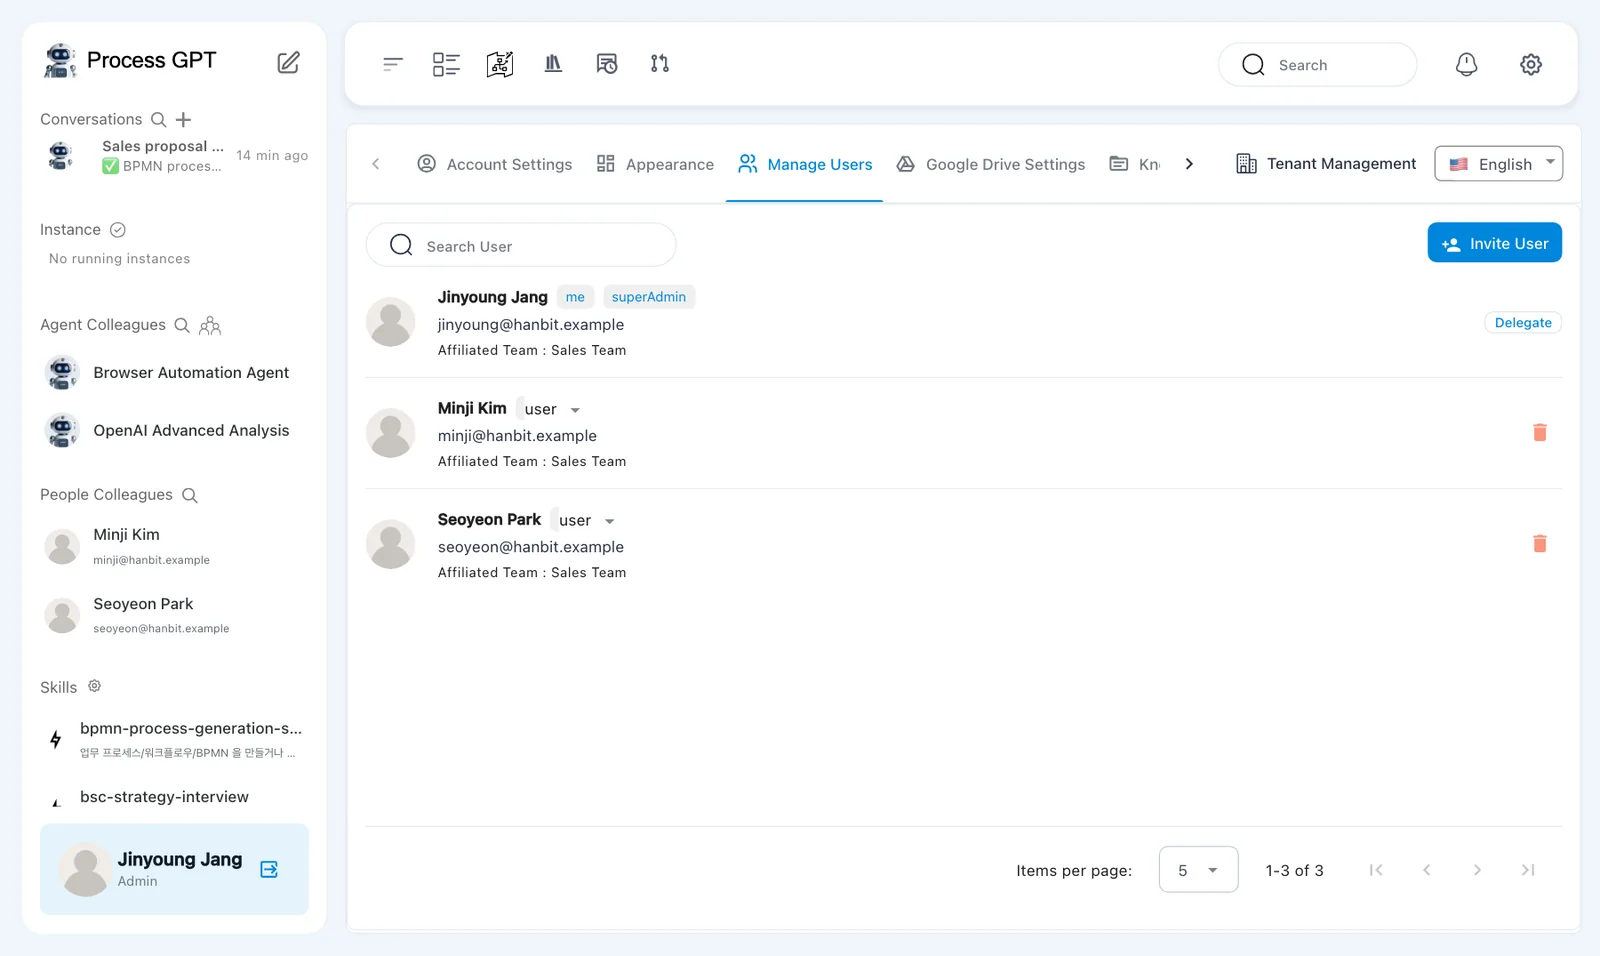
Task: Open the settings gear in the top bar
Action: [1531, 64]
